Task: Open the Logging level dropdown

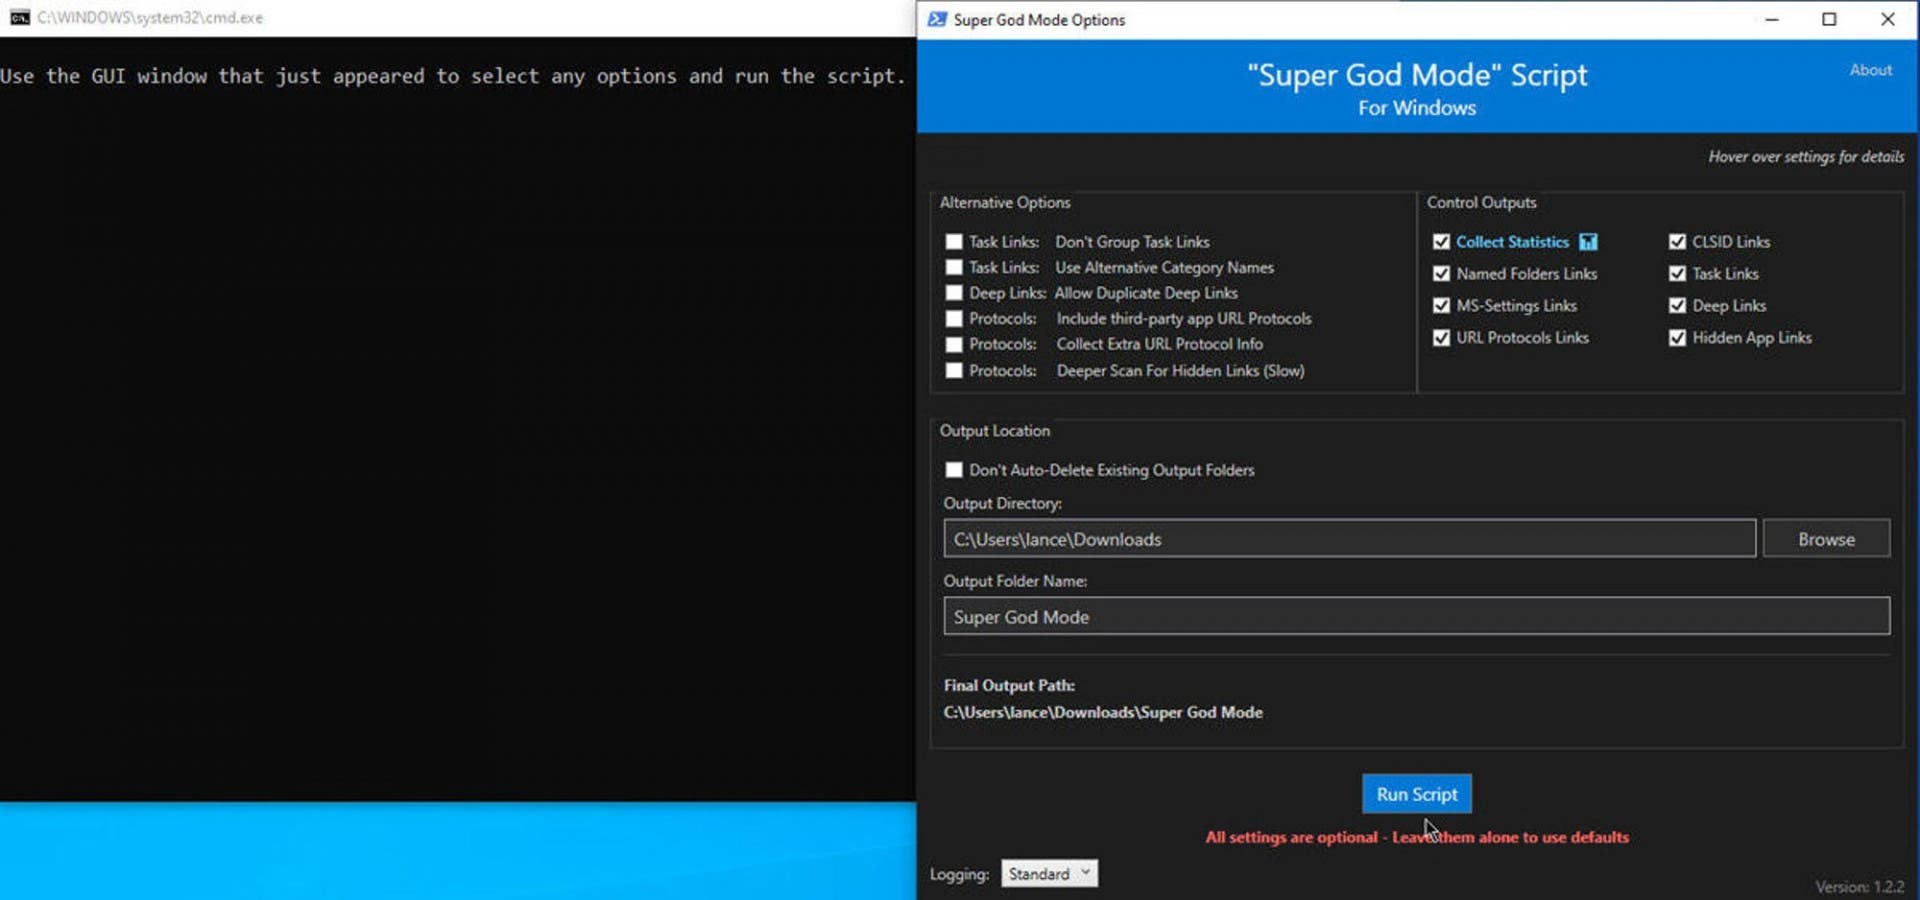Action: pyautogui.click(x=1049, y=874)
